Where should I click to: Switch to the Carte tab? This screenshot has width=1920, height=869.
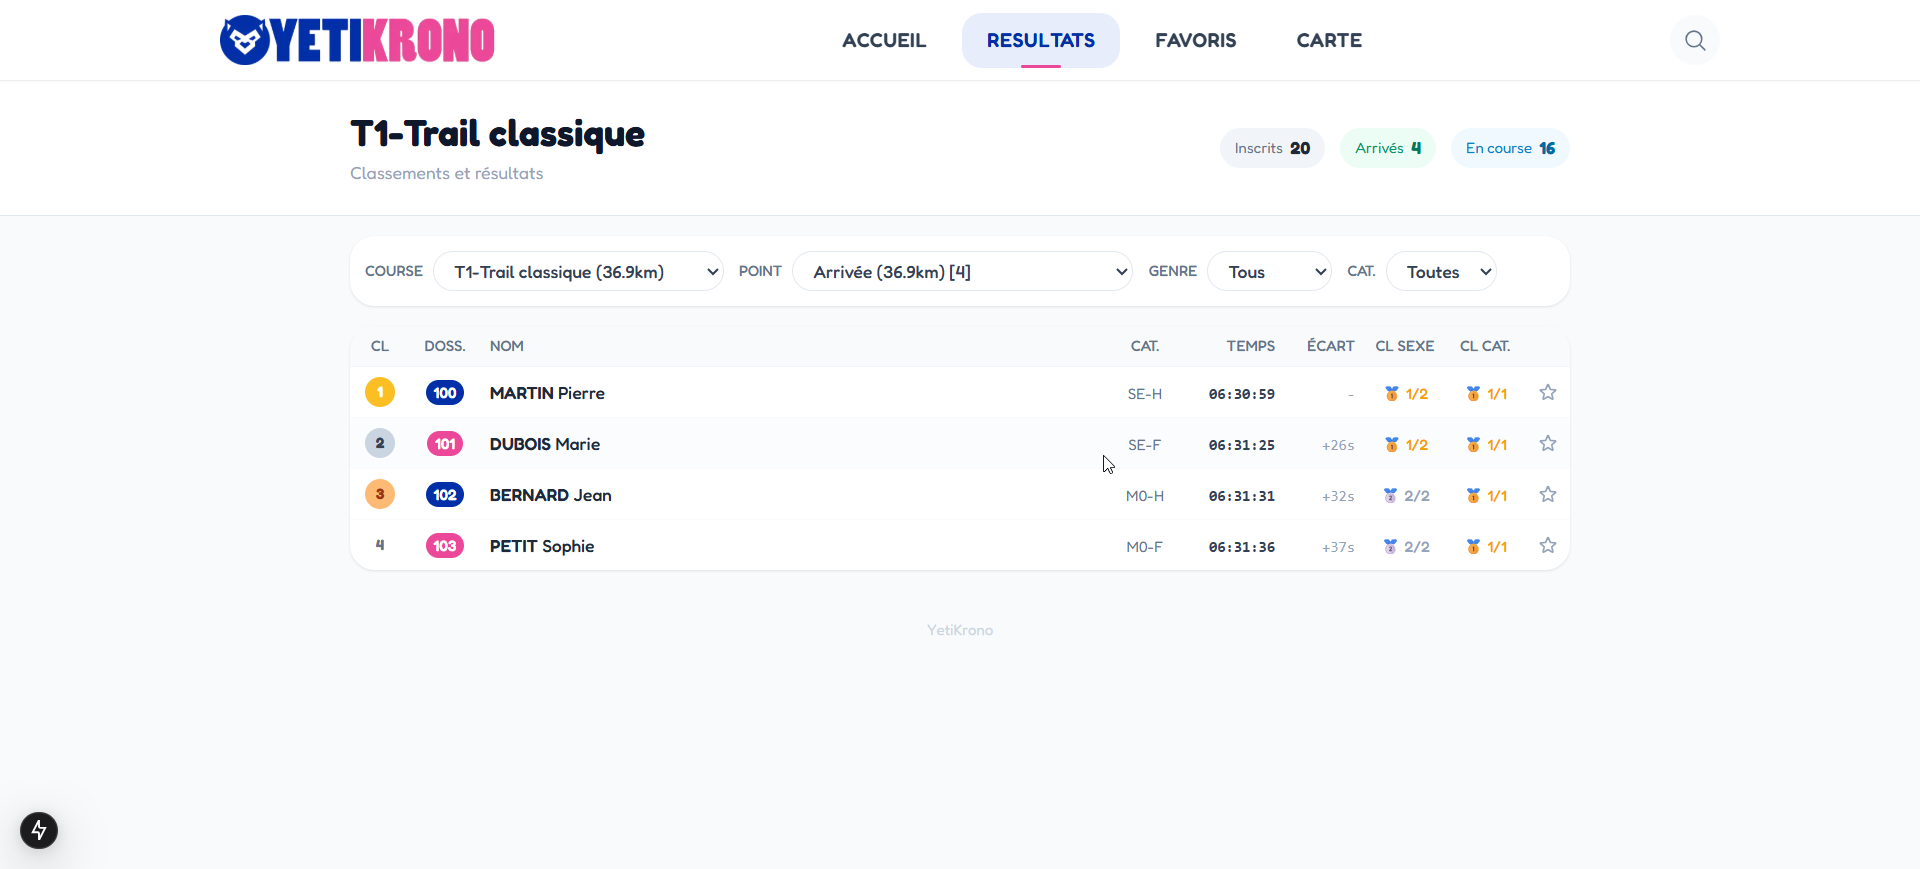[x=1329, y=41]
